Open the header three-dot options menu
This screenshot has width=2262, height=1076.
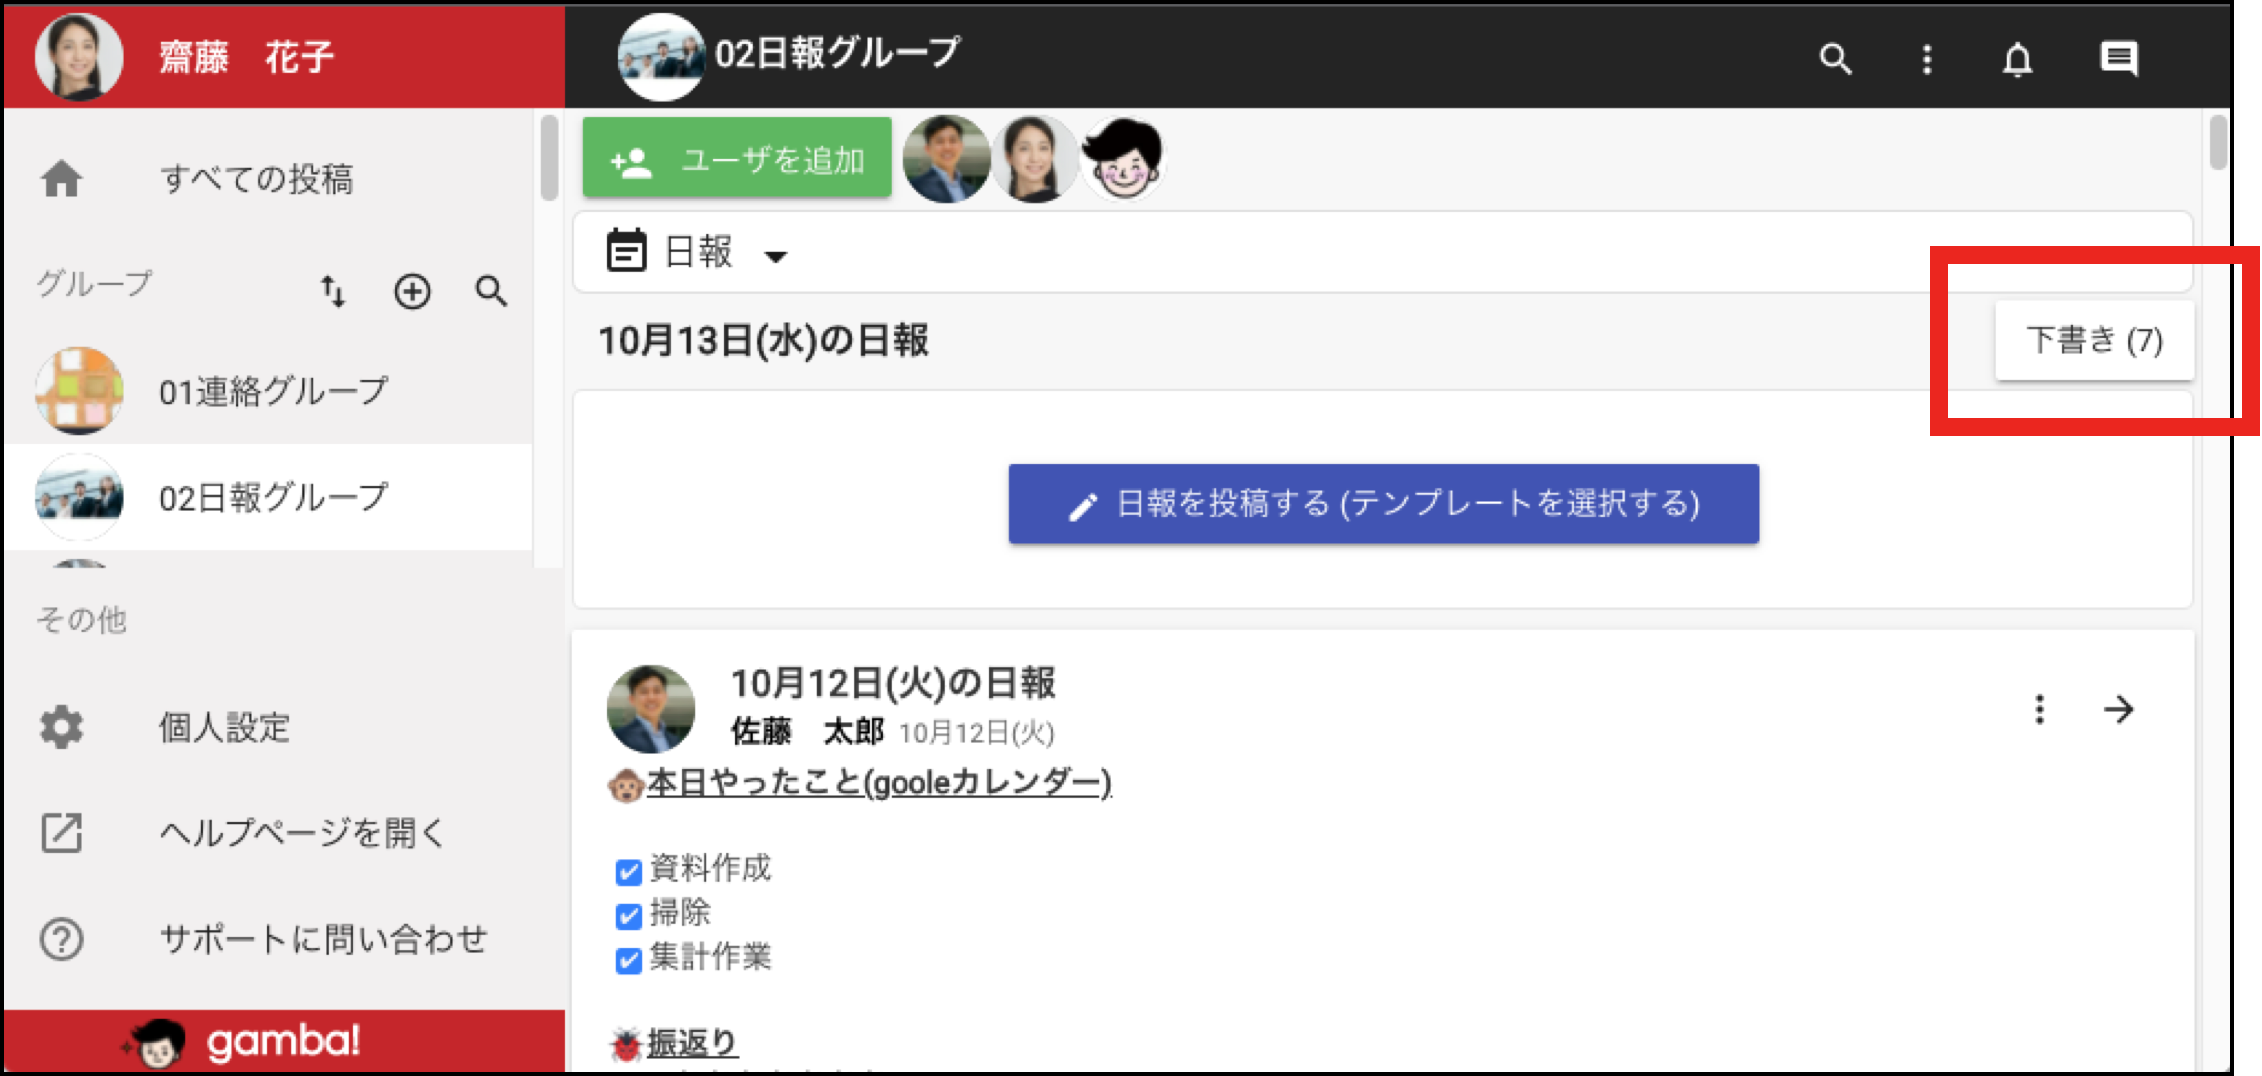(x=1927, y=59)
